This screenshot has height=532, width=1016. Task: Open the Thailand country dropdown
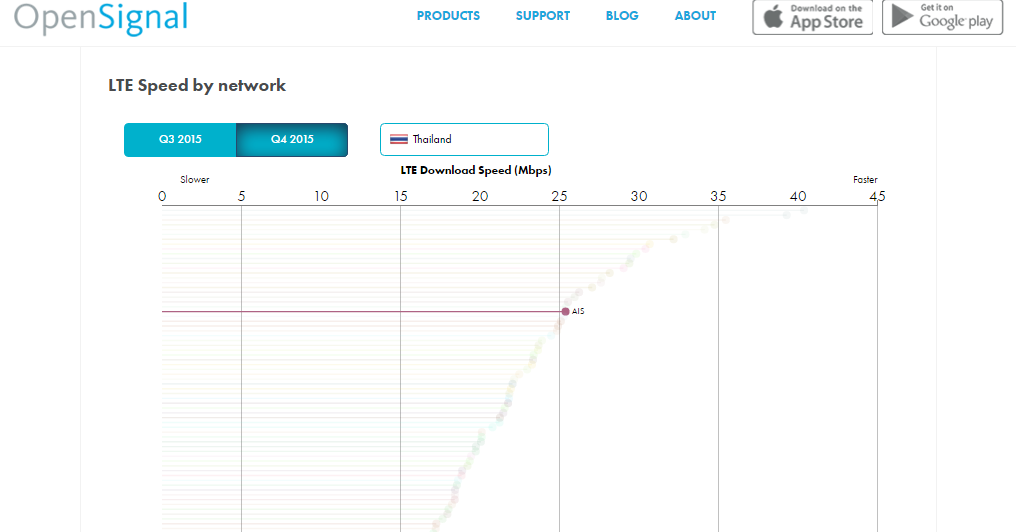(x=464, y=139)
